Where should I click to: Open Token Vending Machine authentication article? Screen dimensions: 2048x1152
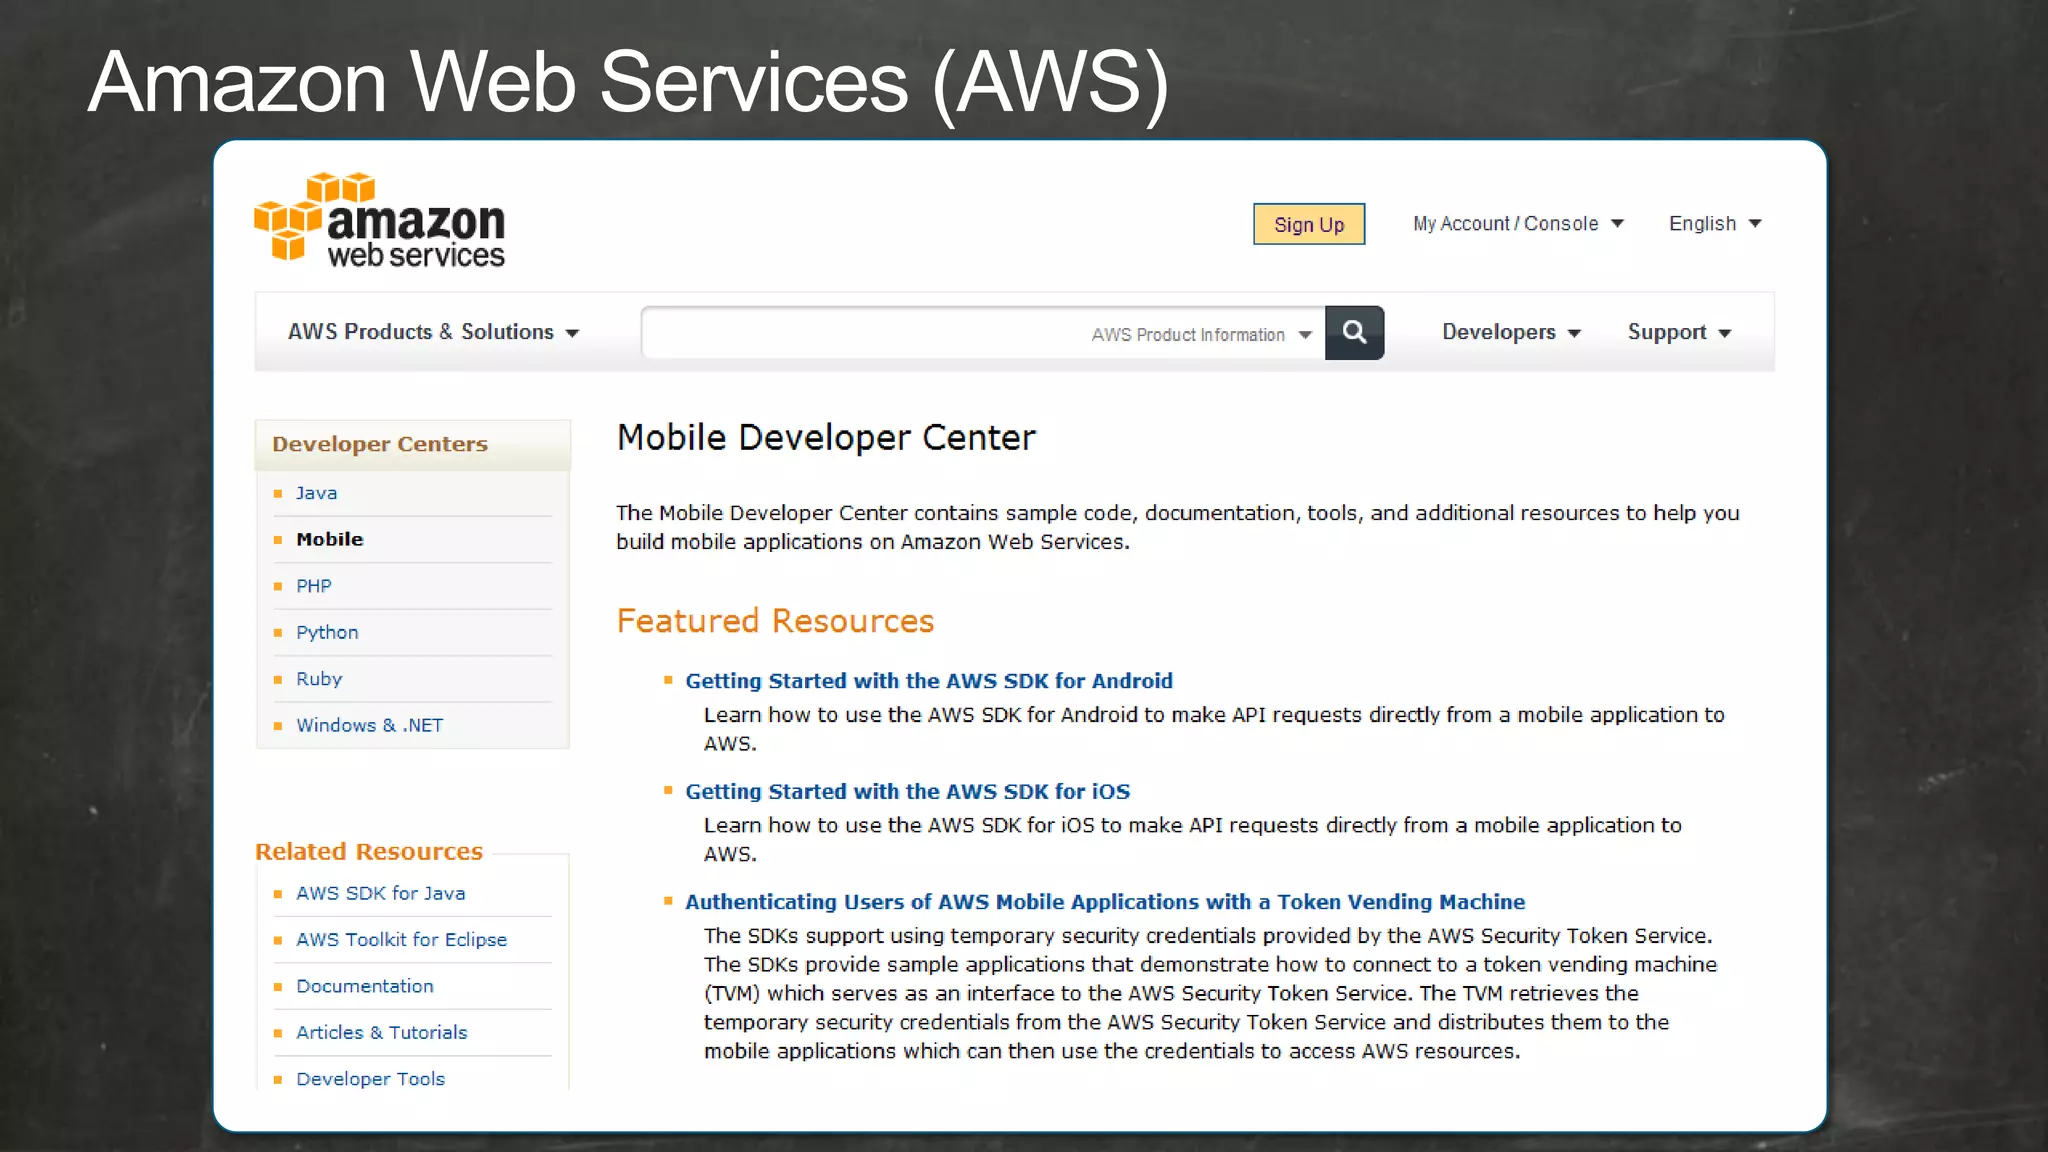pyautogui.click(x=1104, y=902)
